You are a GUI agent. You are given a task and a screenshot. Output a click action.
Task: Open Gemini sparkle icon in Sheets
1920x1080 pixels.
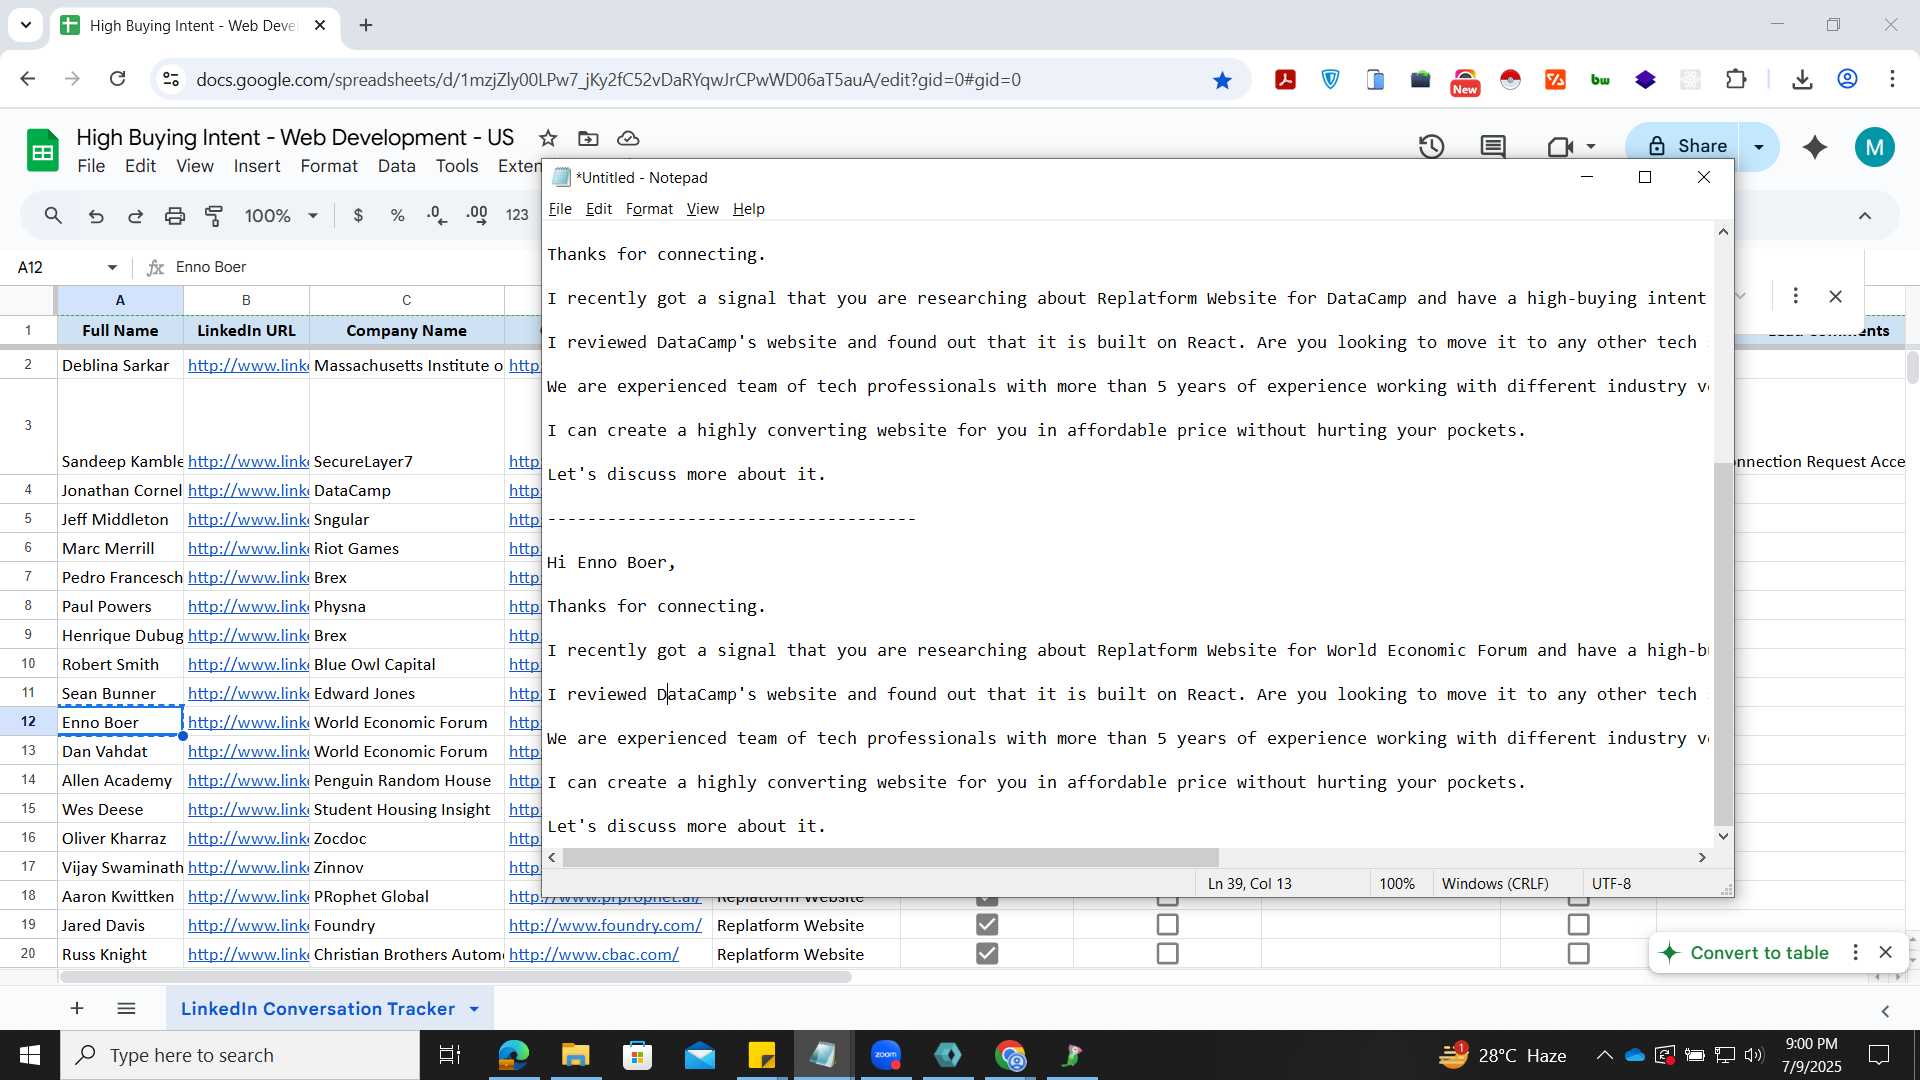[x=1815, y=147]
